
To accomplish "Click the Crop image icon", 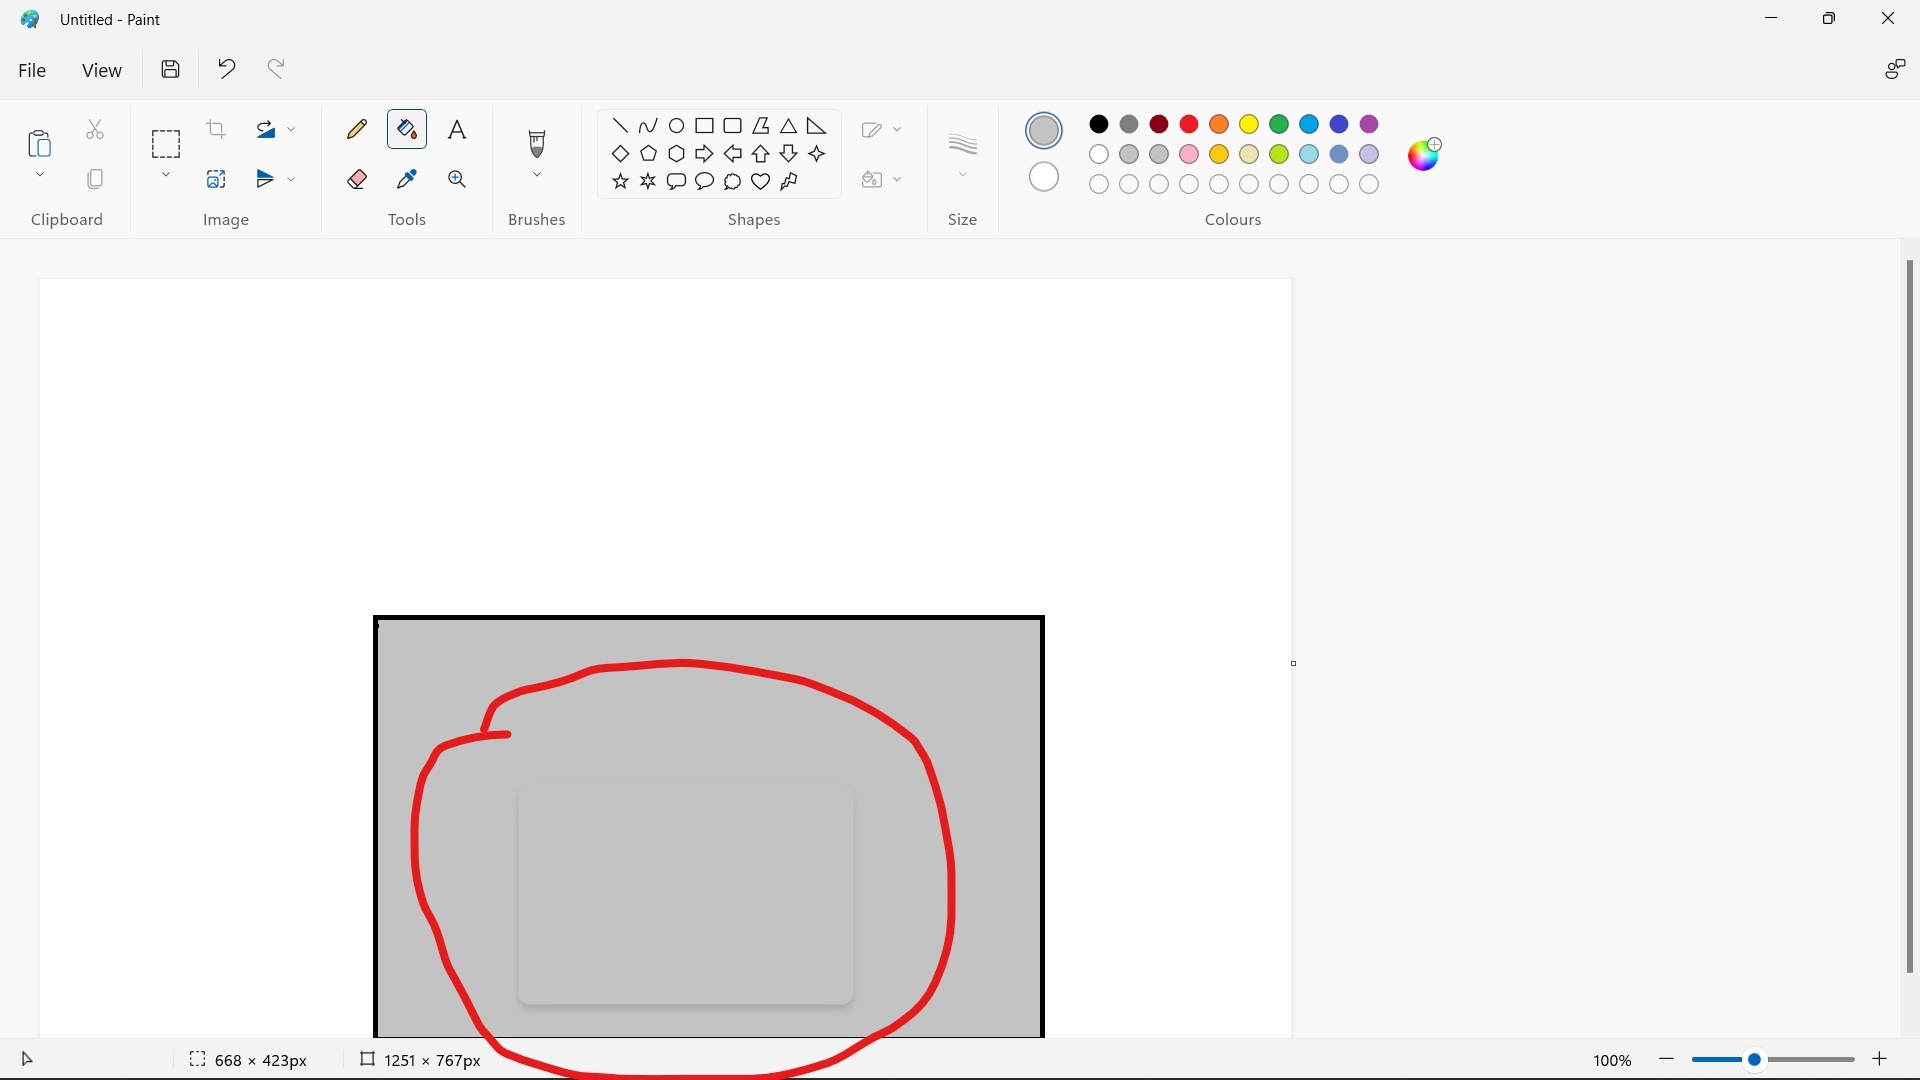I will pos(216,130).
